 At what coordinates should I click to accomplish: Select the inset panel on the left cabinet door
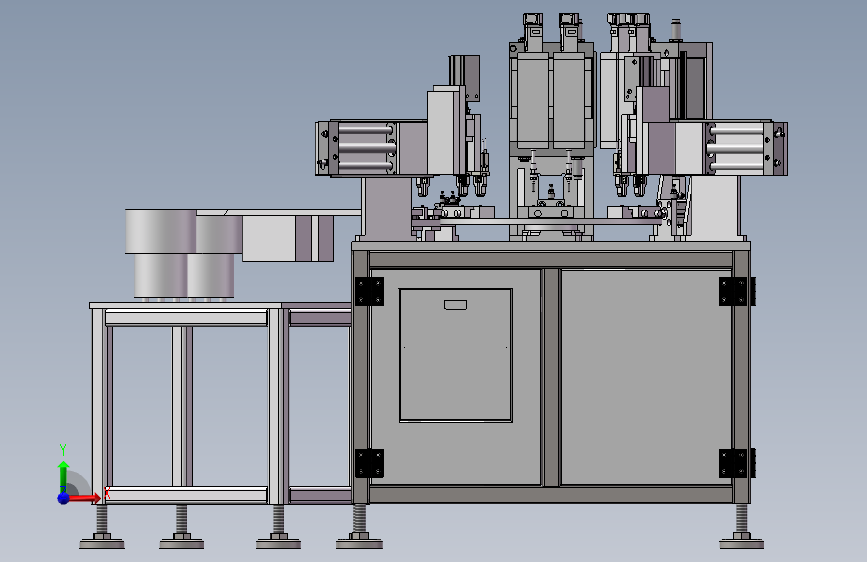456,355
